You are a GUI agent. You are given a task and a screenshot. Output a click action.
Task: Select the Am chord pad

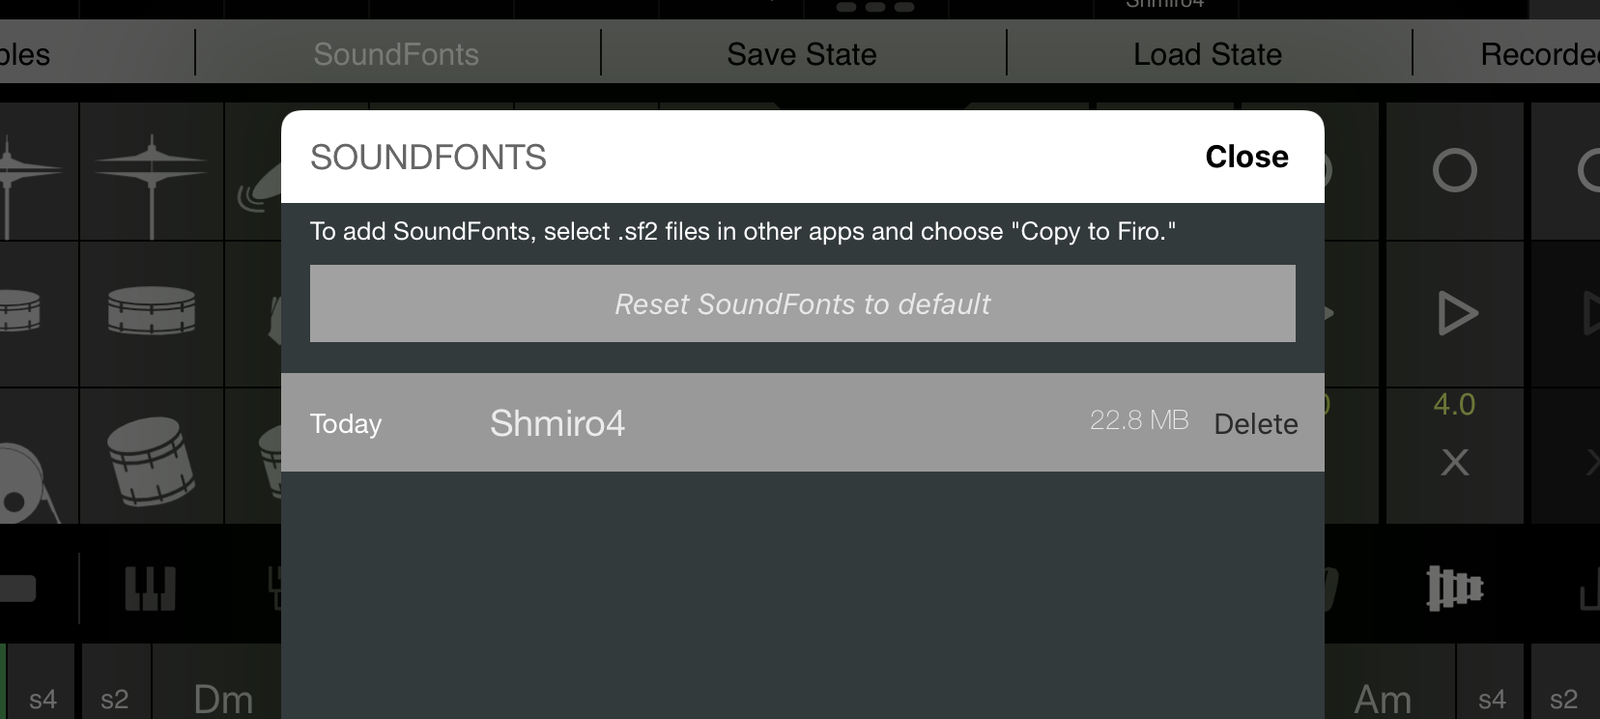coord(1384,690)
